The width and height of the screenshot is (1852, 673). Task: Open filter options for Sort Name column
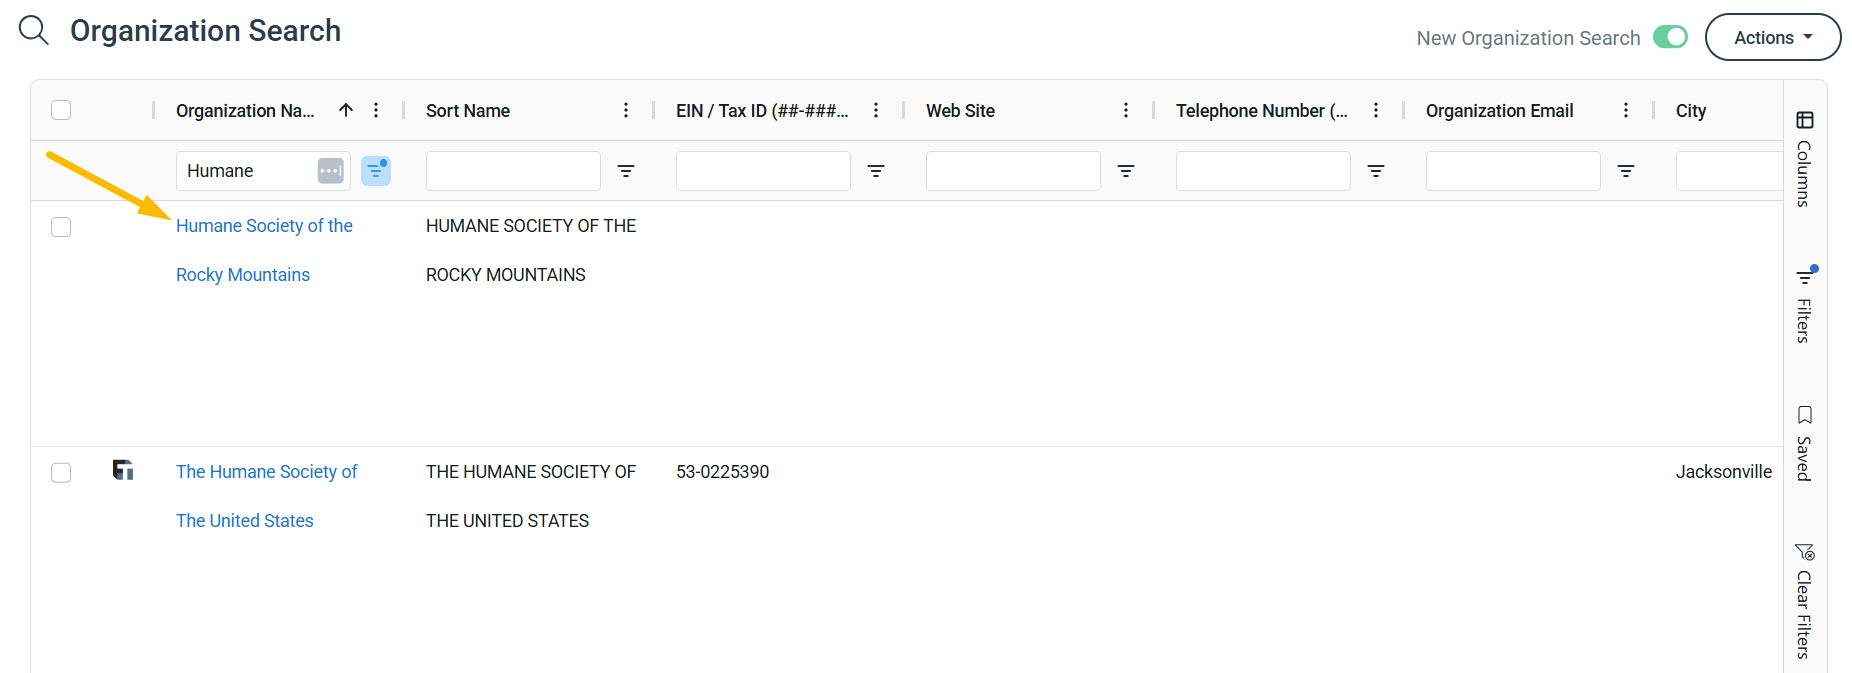point(626,171)
